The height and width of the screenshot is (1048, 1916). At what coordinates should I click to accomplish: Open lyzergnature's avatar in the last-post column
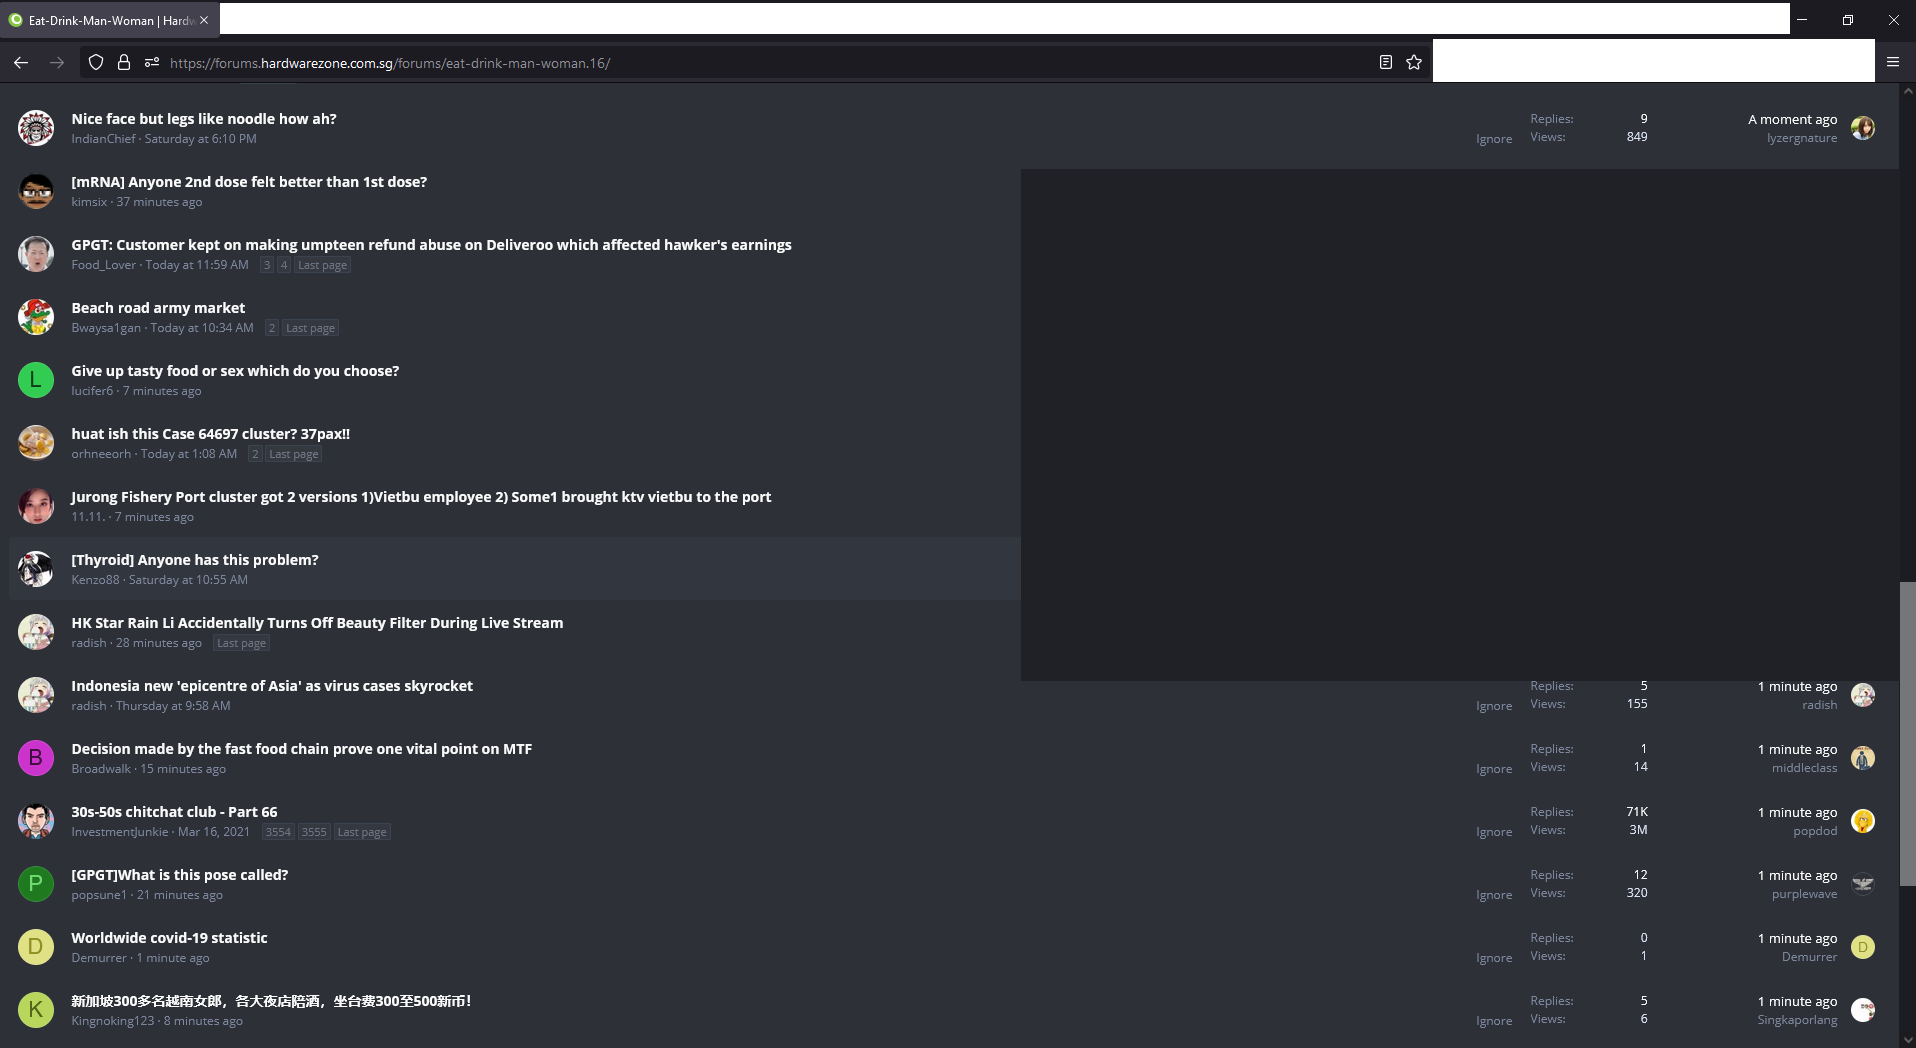pos(1863,128)
